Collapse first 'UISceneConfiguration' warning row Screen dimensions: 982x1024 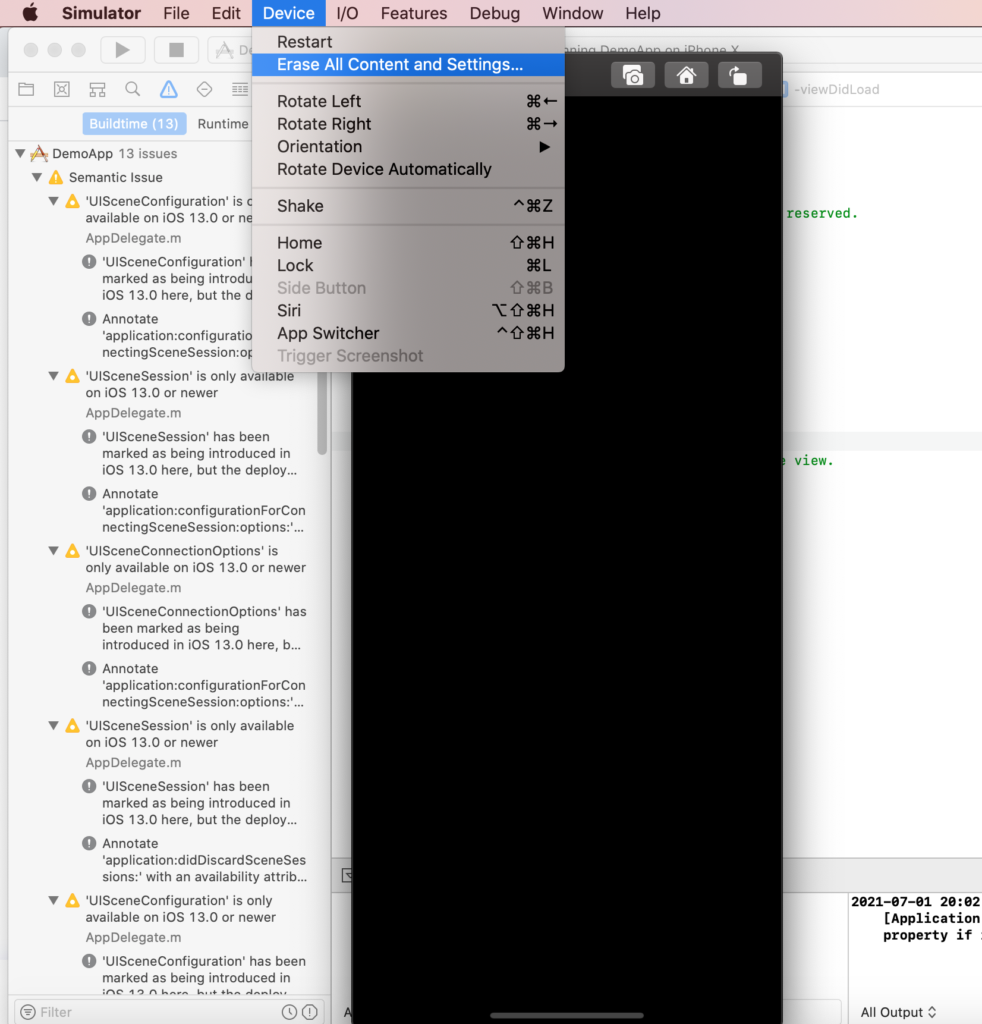point(54,201)
